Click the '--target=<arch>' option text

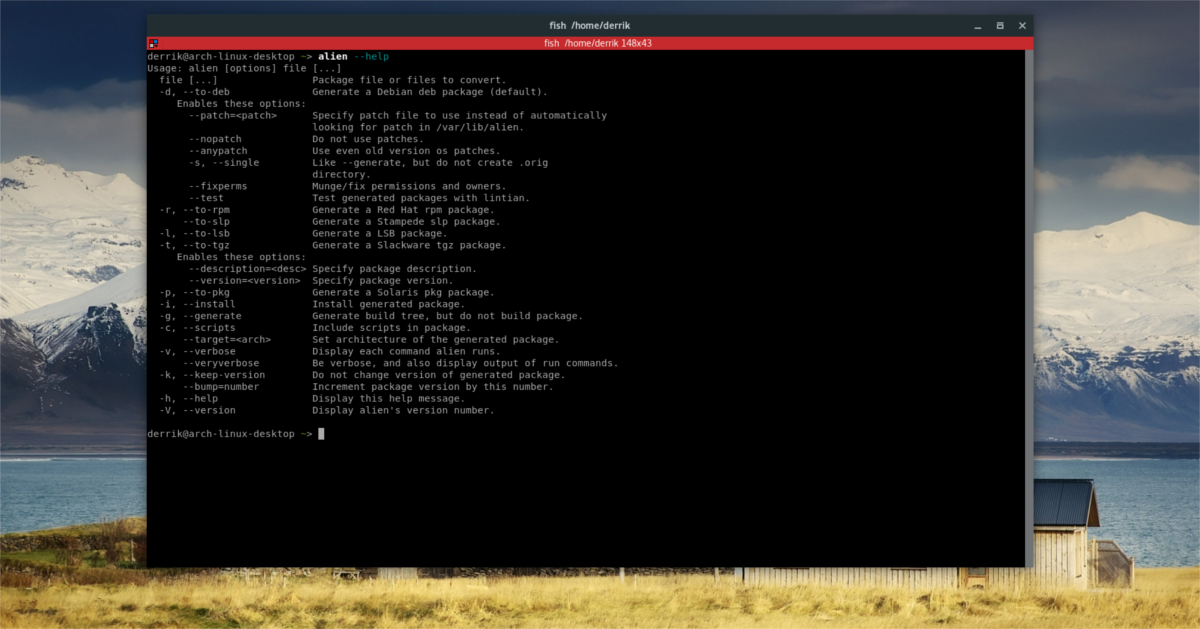tap(229, 339)
